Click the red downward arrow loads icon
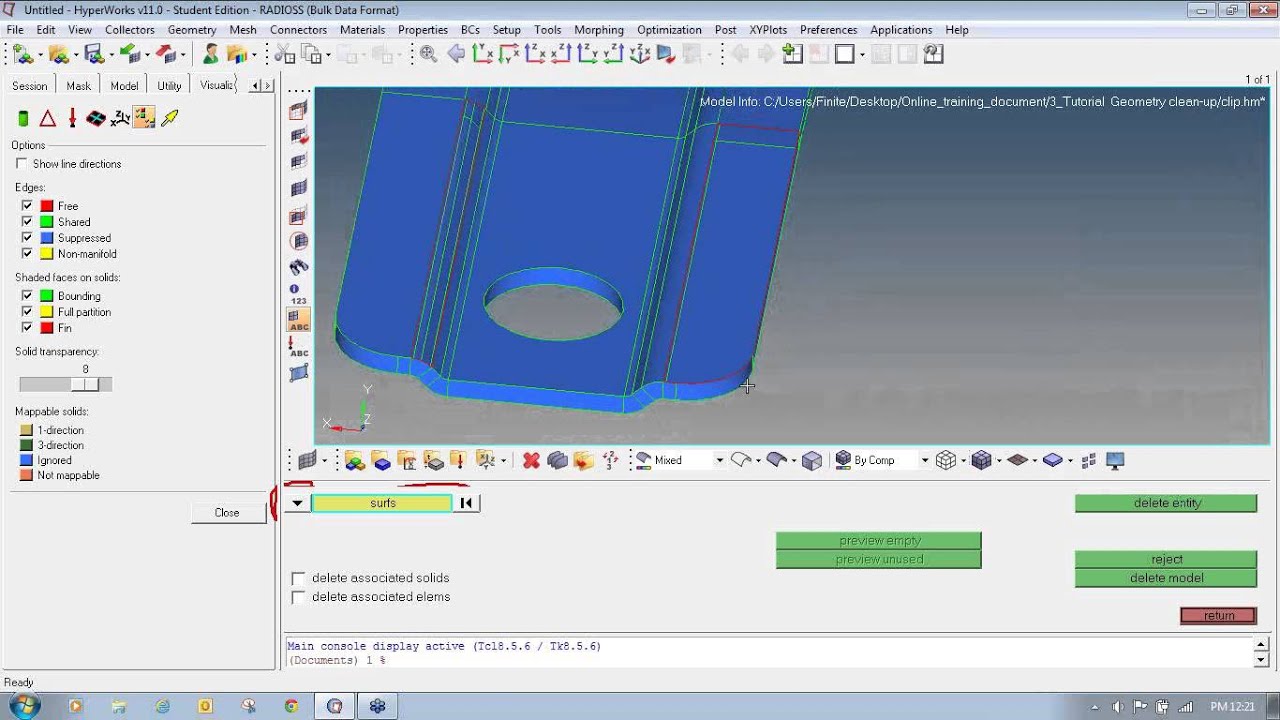 (72, 118)
